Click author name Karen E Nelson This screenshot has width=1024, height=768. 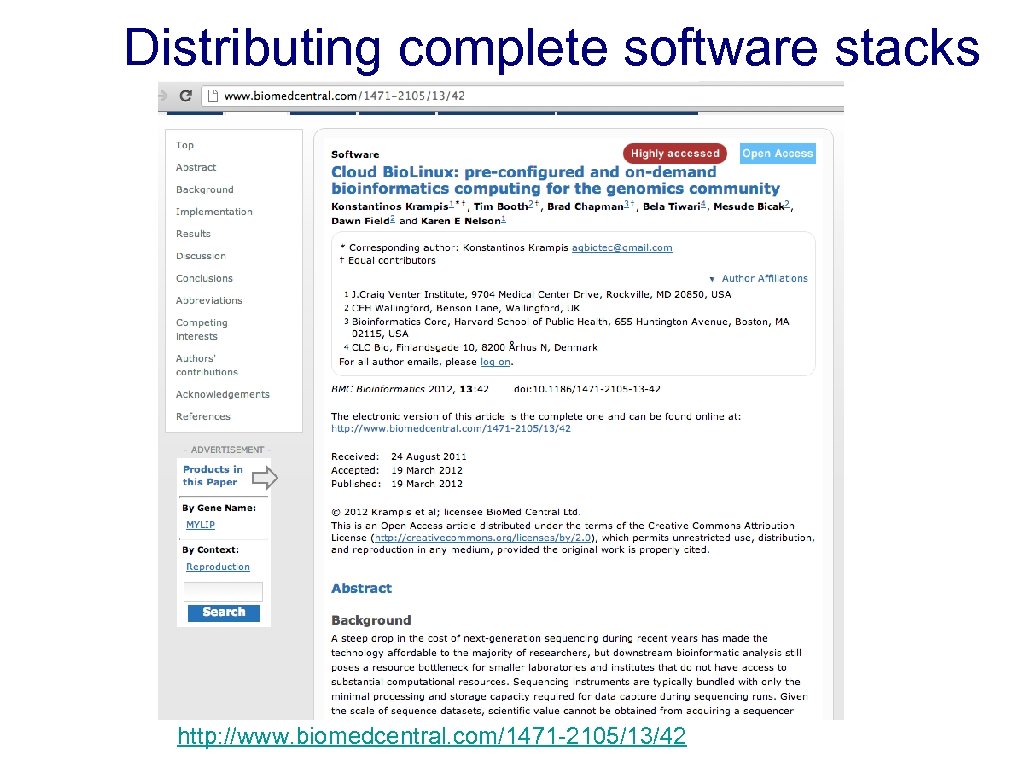pyautogui.click(x=461, y=221)
